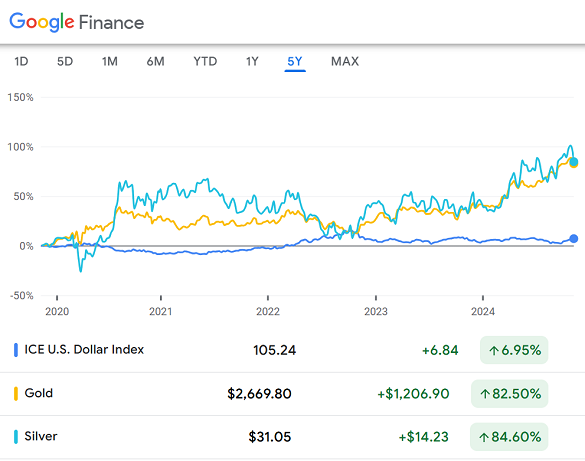Click the 82.50% gain badge
The width and height of the screenshot is (585, 461).
510,393
